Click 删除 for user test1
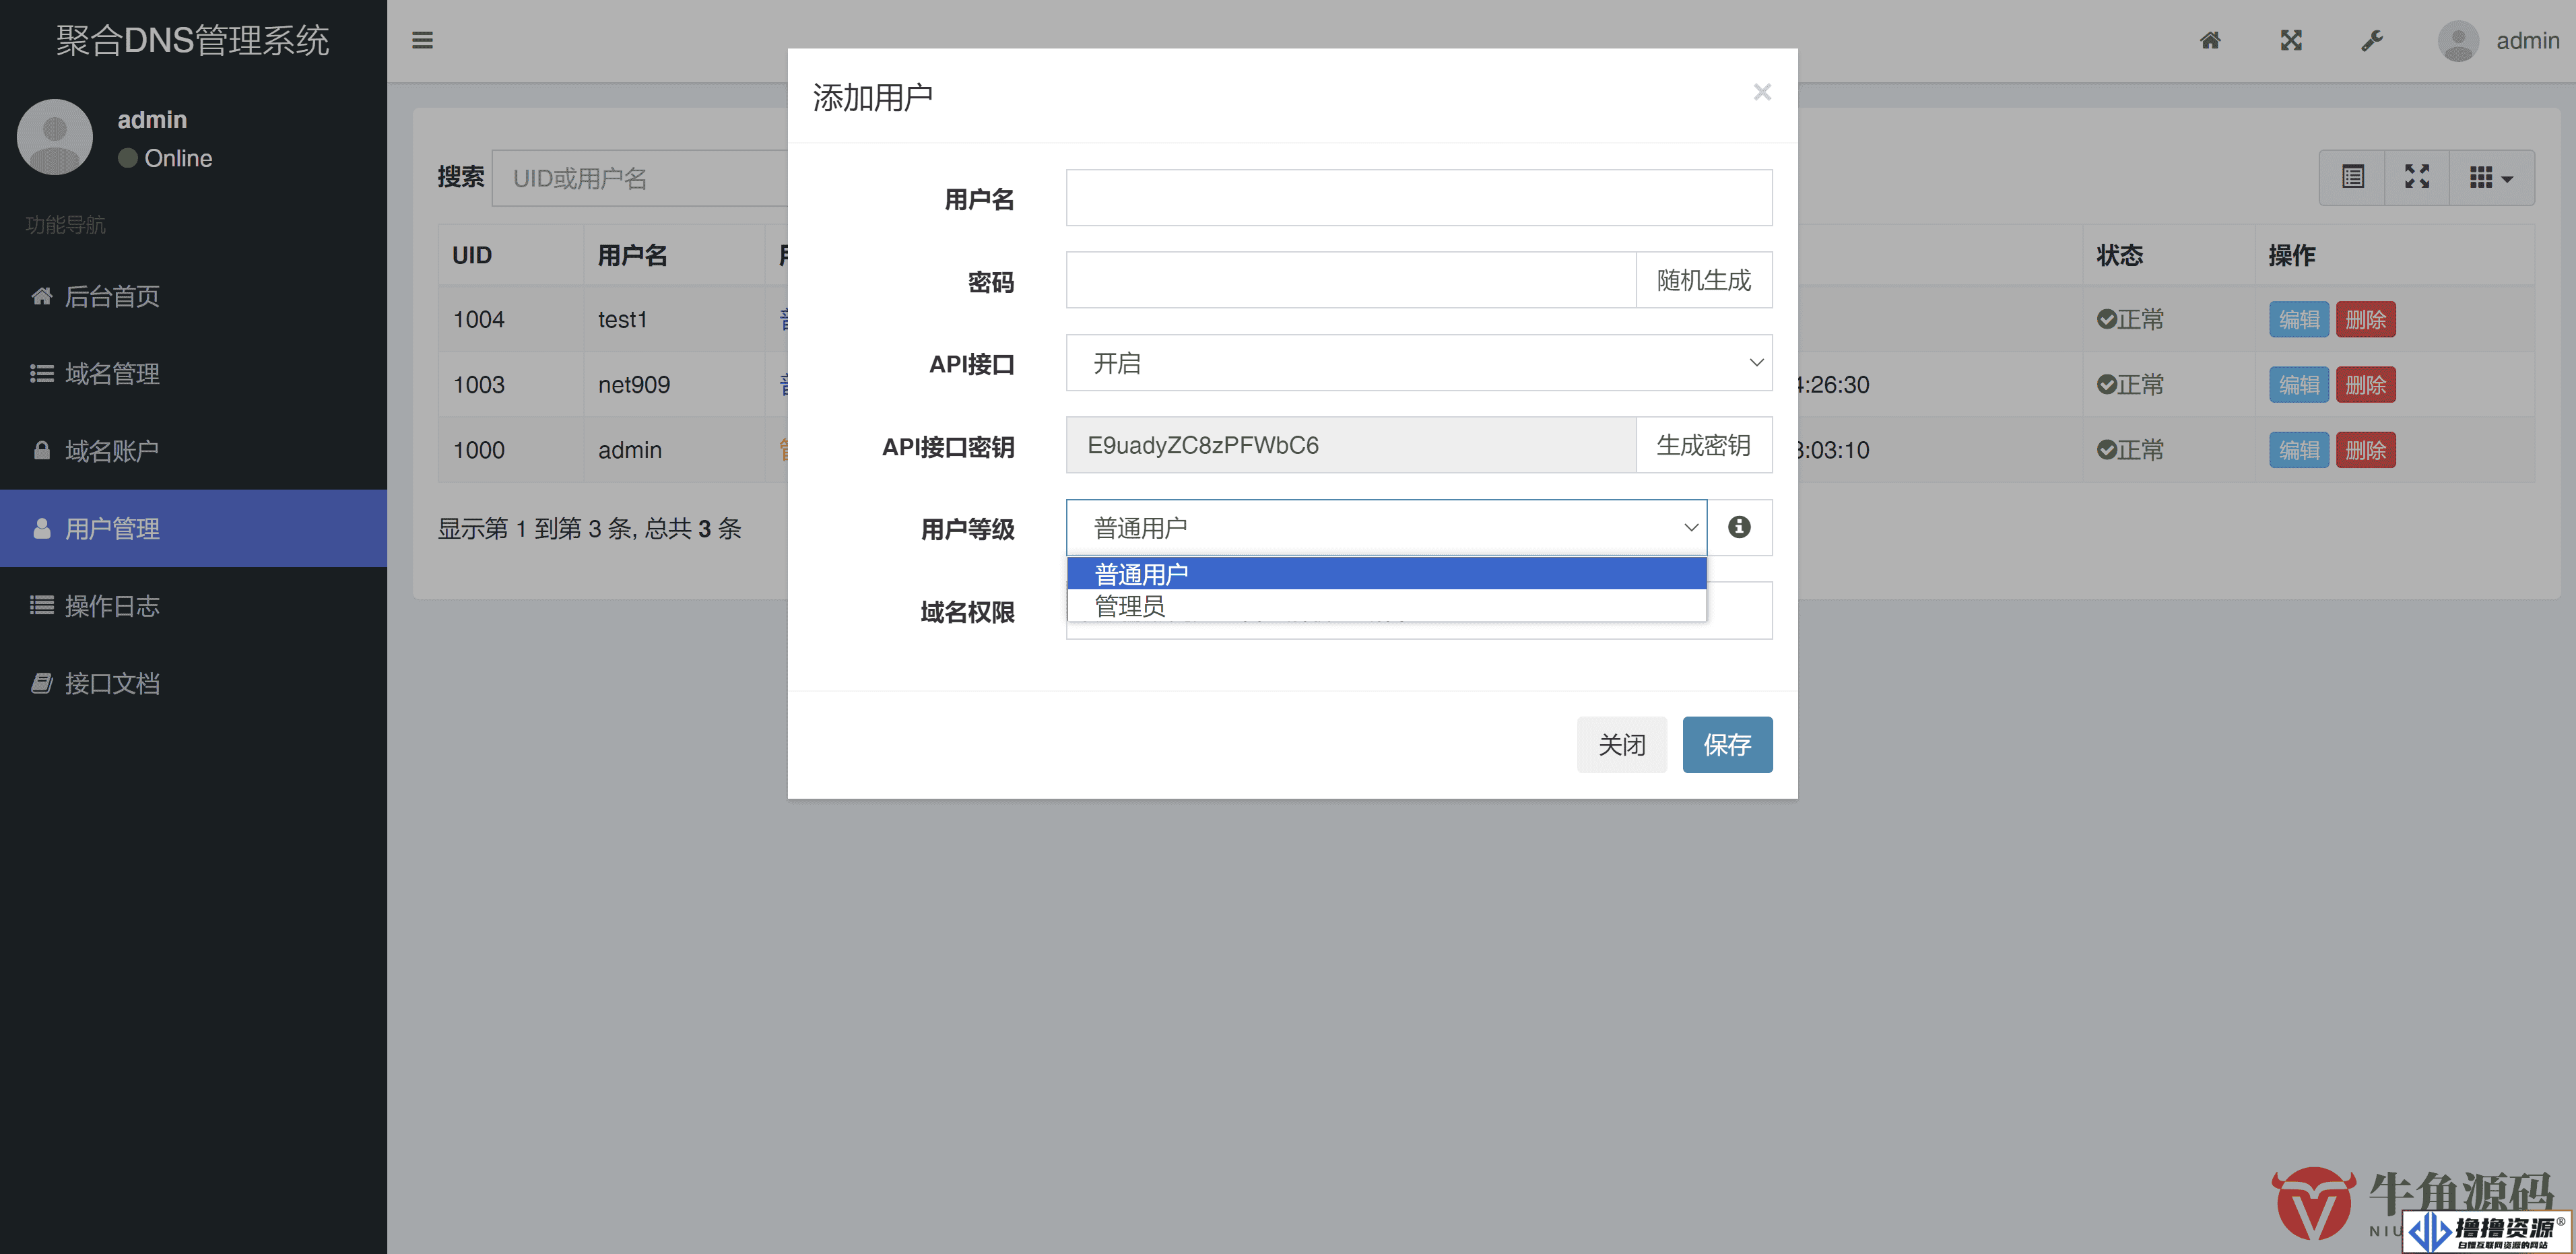 (2365, 320)
